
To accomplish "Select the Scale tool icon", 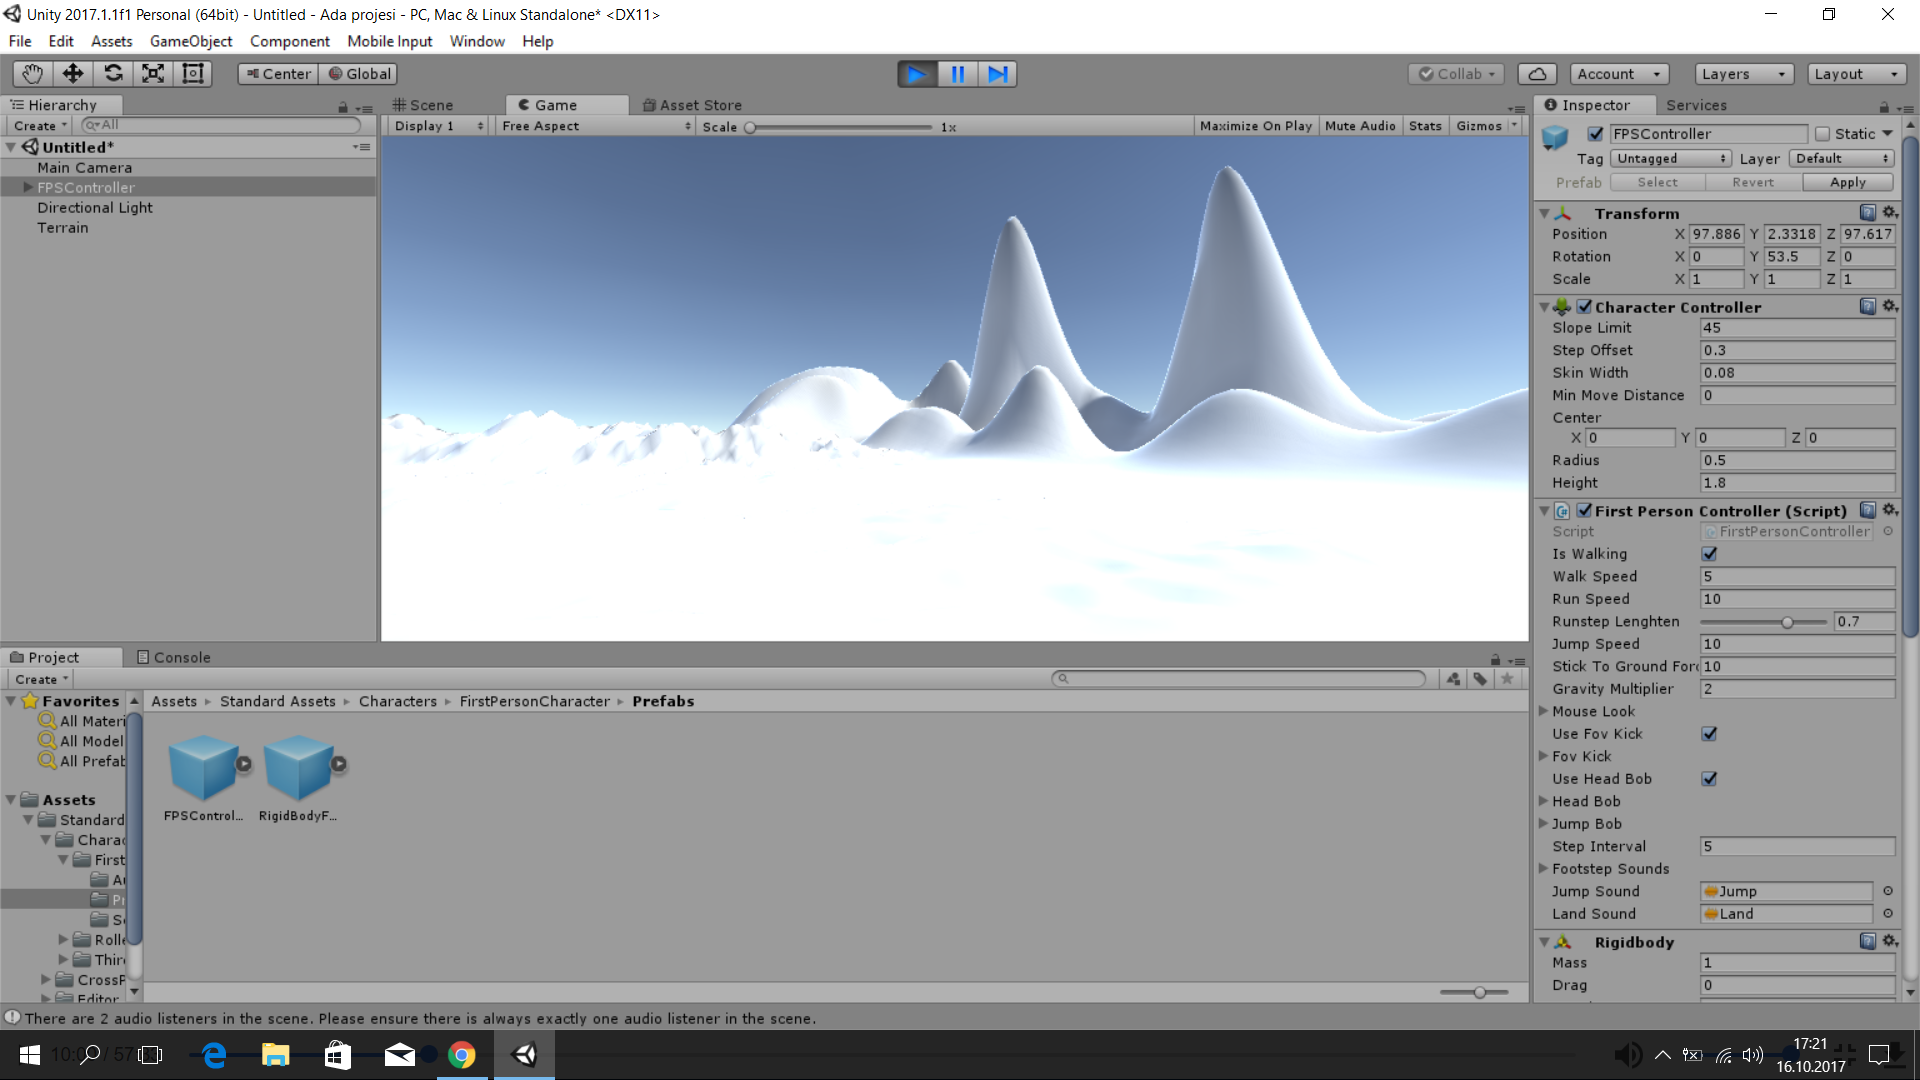I will (x=153, y=74).
